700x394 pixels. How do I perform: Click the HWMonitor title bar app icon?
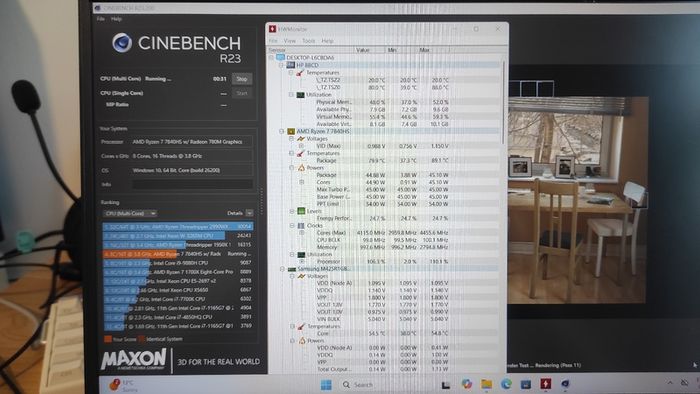click(272, 29)
